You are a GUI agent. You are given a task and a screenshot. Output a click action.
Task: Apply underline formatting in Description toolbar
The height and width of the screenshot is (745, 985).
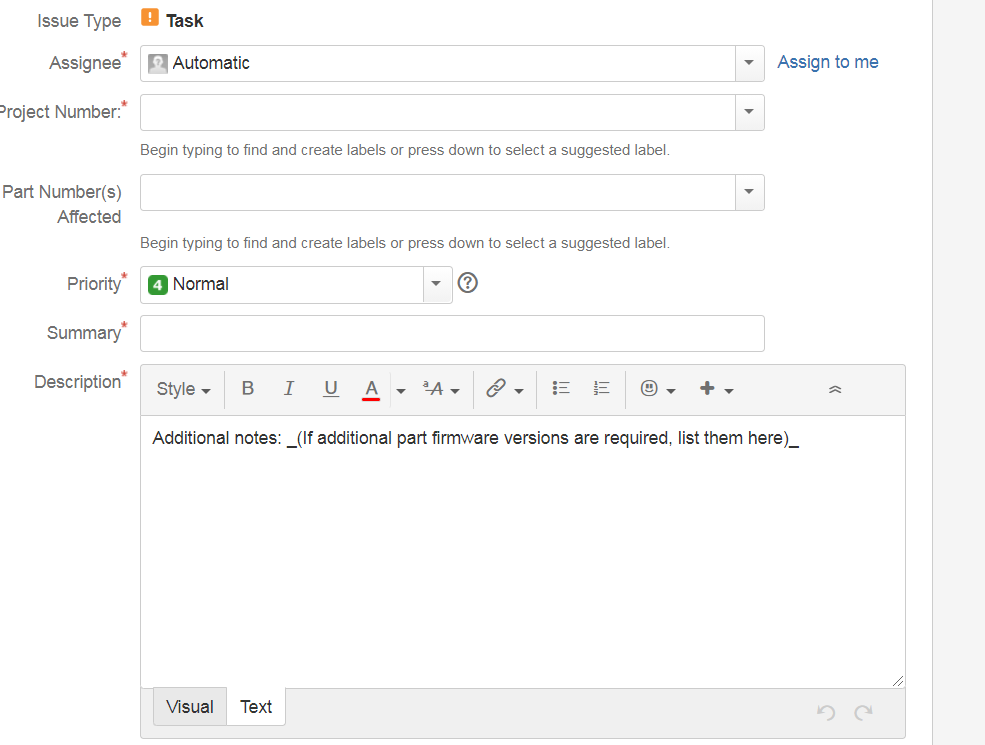coord(330,389)
